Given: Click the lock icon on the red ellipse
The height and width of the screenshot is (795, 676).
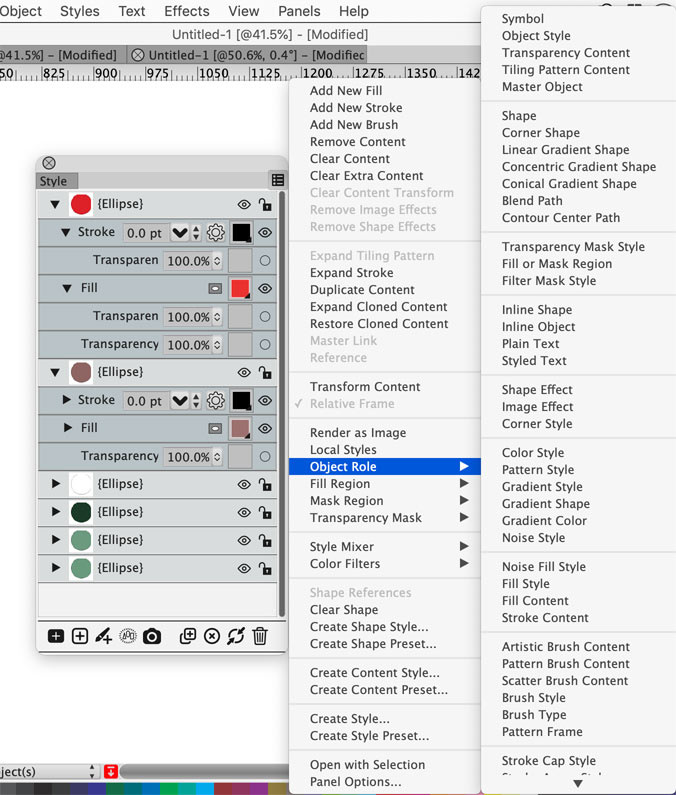Looking at the screenshot, I should 265,205.
